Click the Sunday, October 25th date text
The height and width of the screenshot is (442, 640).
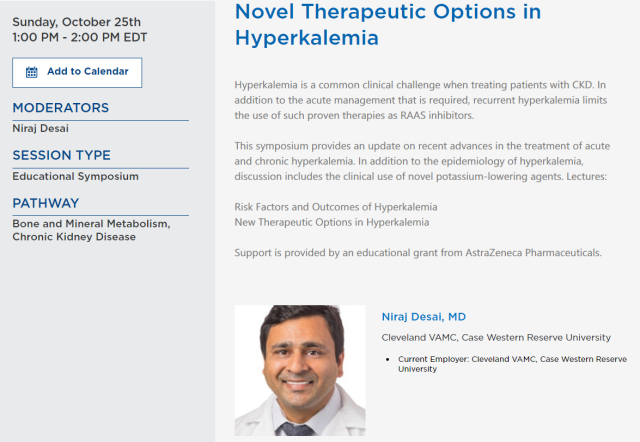coord(77,22)
